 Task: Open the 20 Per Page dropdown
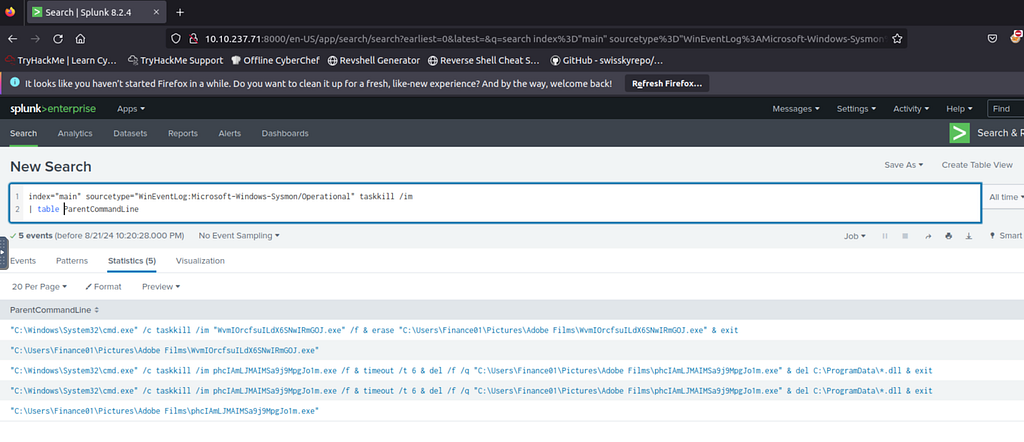[x=39, y=287]
